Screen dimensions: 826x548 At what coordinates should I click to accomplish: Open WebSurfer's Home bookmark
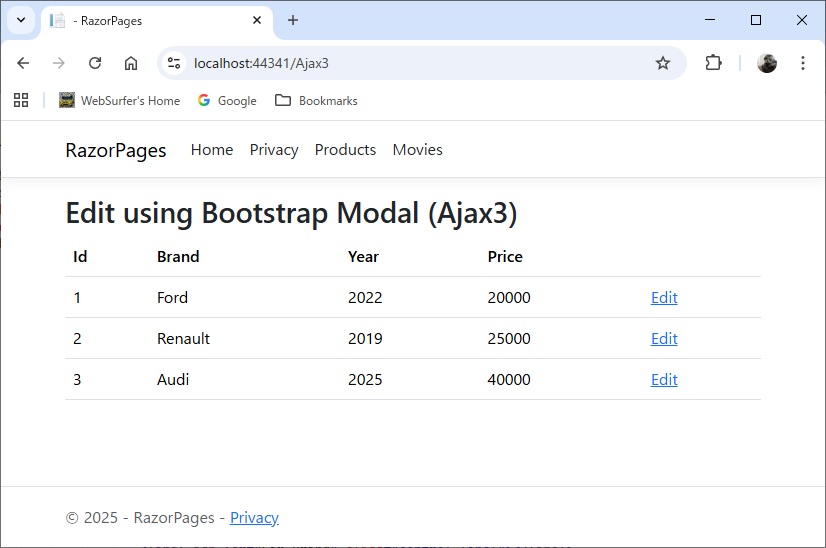click(x=120, y=100)
